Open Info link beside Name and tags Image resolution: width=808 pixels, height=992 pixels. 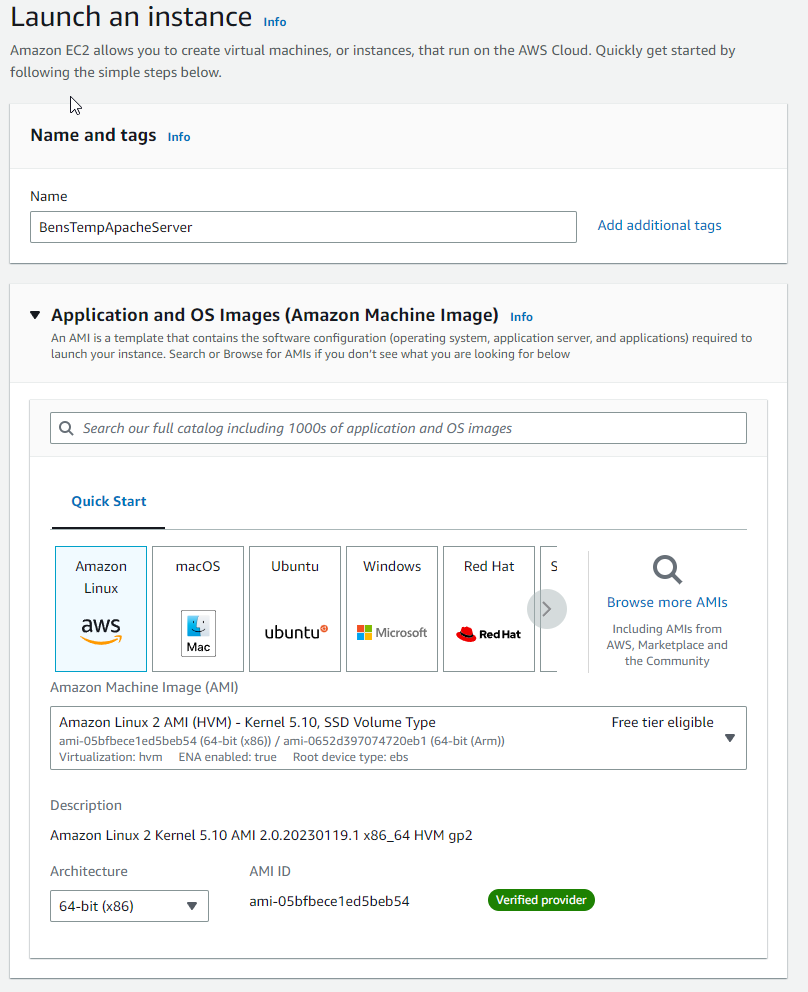179,137
